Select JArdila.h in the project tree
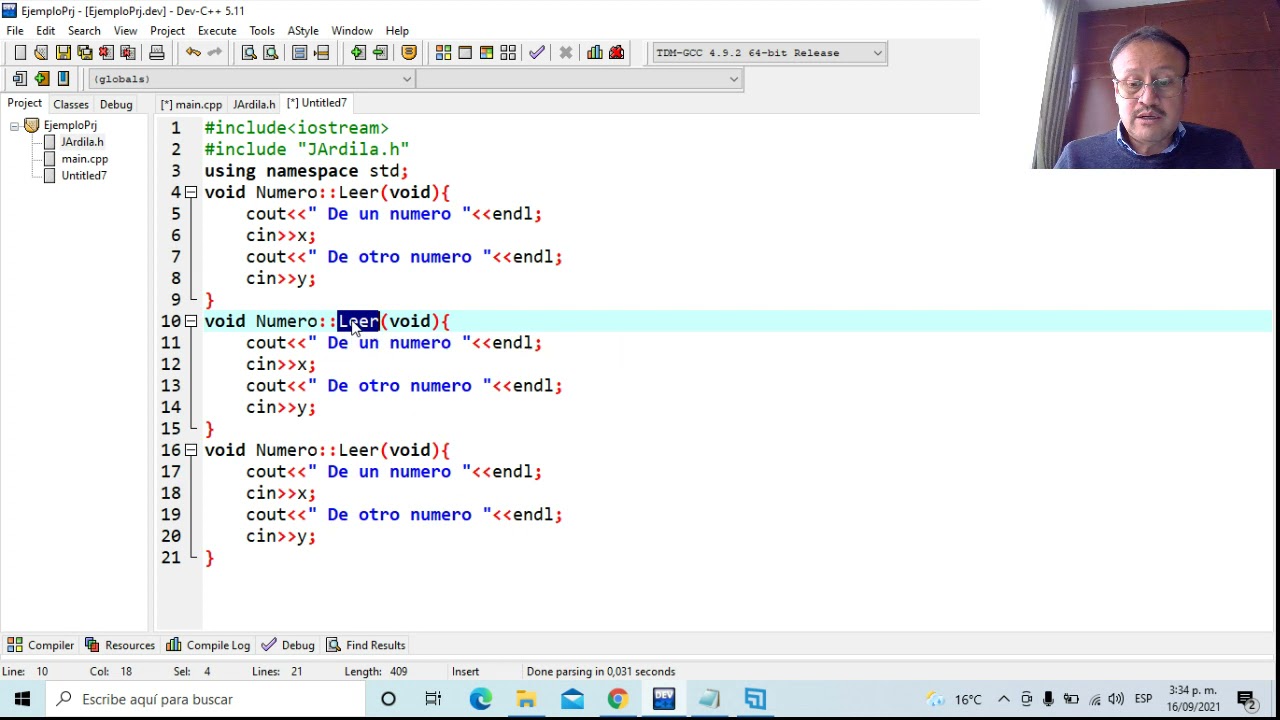This screenshot has height=720, width=1280. (x=82, y=142)
